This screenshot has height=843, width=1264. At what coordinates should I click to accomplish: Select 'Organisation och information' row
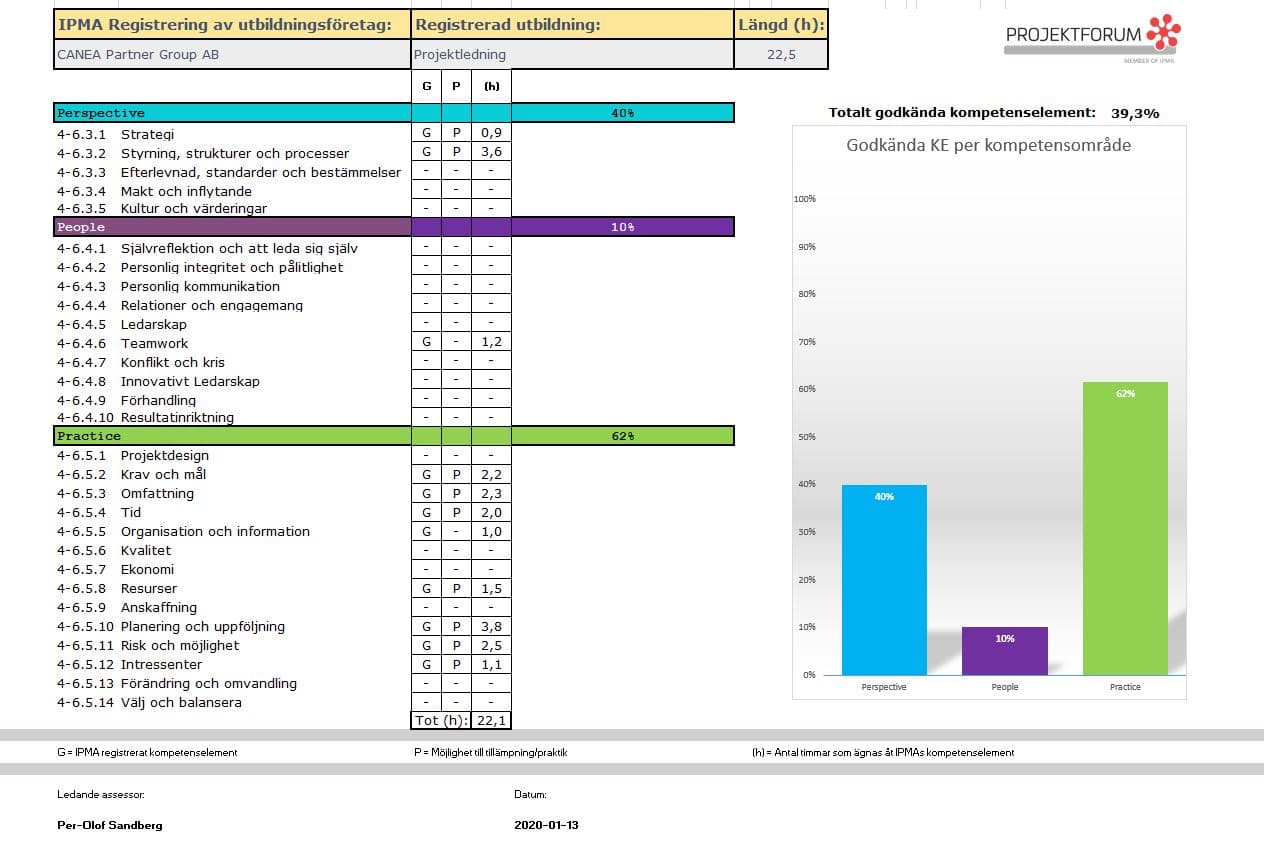click(215, 531)
